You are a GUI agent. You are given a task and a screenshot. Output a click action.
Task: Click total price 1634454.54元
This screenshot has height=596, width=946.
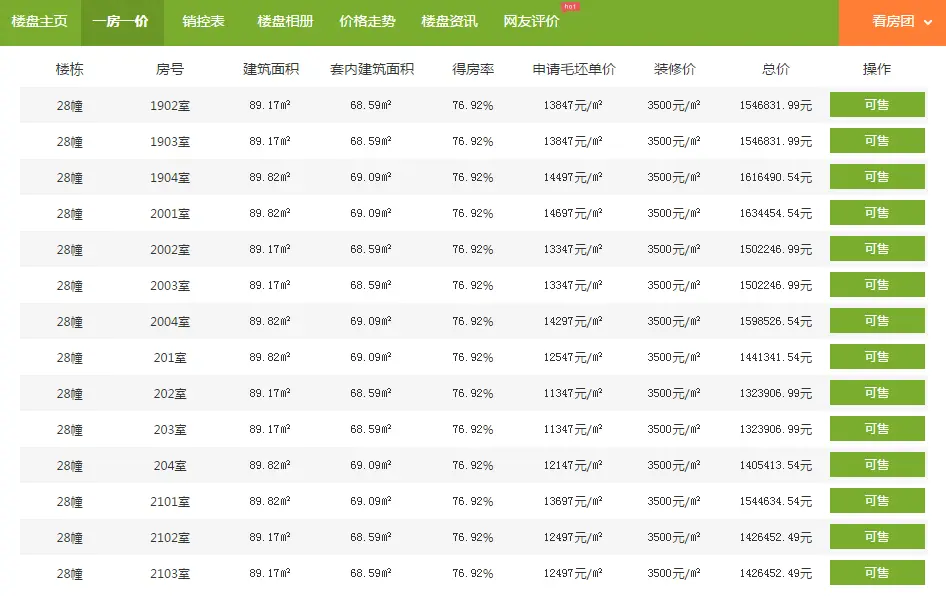pyautogui.click(x=776, y=214)
